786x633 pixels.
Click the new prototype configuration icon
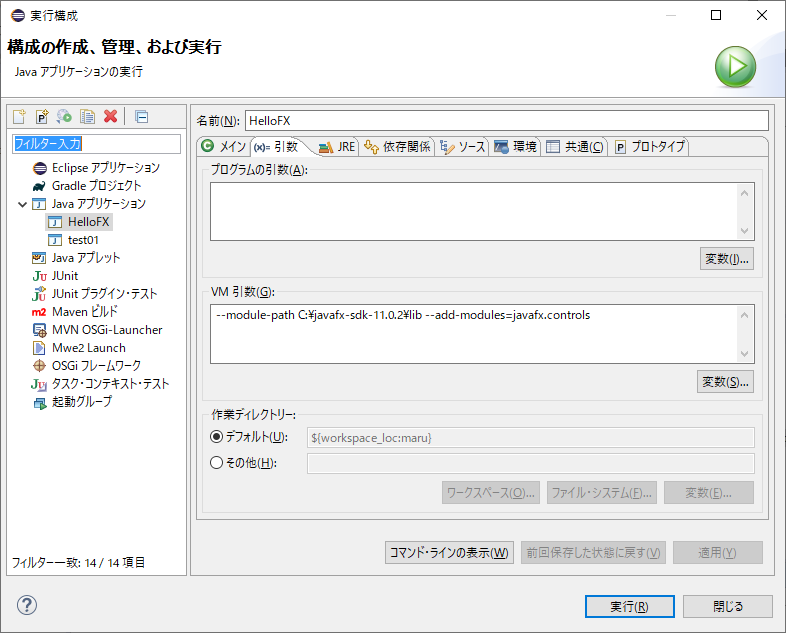[x=42, y=116]
